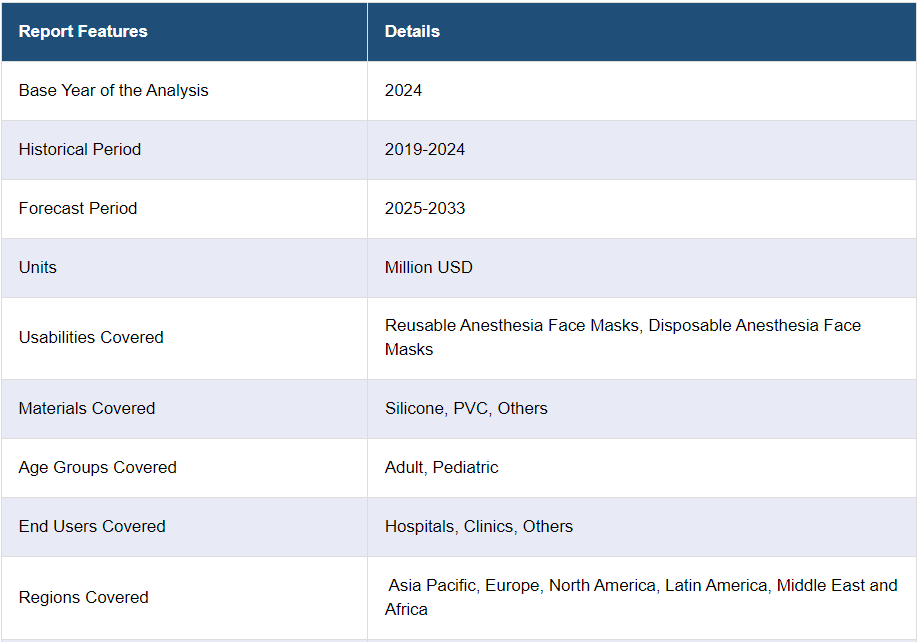919x642 pixels.
Task: Click the Asia Pacific, Europe regions text
Action: 464,585
